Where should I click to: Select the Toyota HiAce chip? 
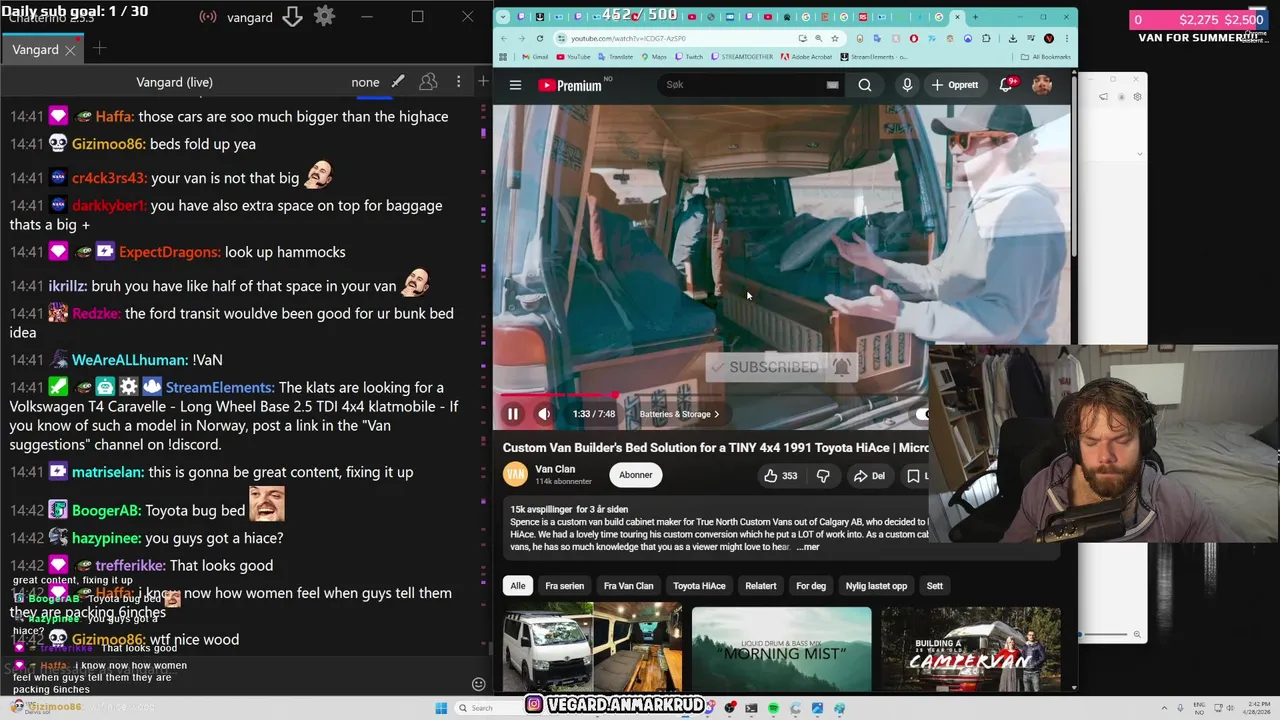(x=699, y=586)
